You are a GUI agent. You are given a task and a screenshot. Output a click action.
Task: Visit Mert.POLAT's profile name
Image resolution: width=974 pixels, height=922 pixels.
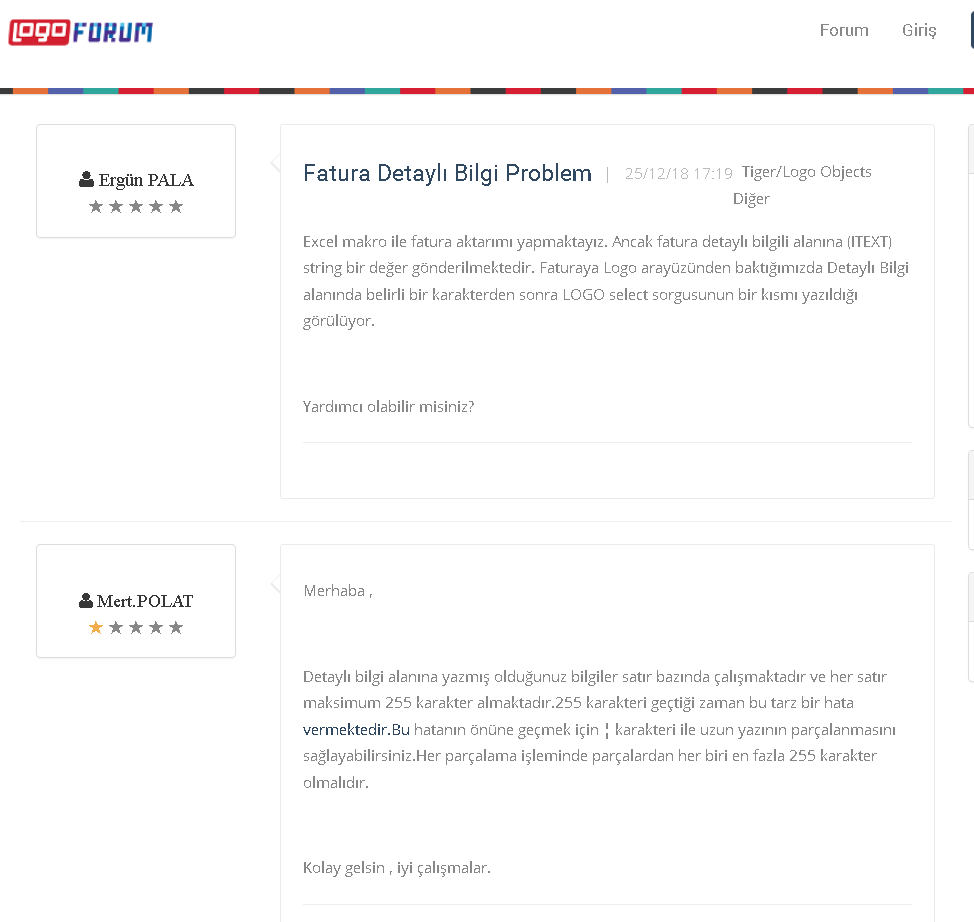click(145, 602)
